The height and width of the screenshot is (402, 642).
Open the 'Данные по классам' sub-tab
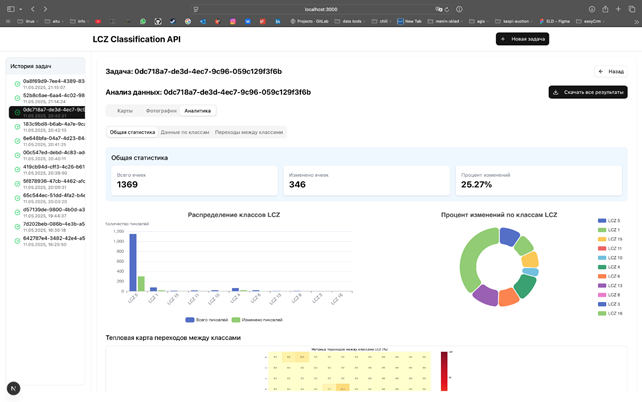[x=185, y=132]
